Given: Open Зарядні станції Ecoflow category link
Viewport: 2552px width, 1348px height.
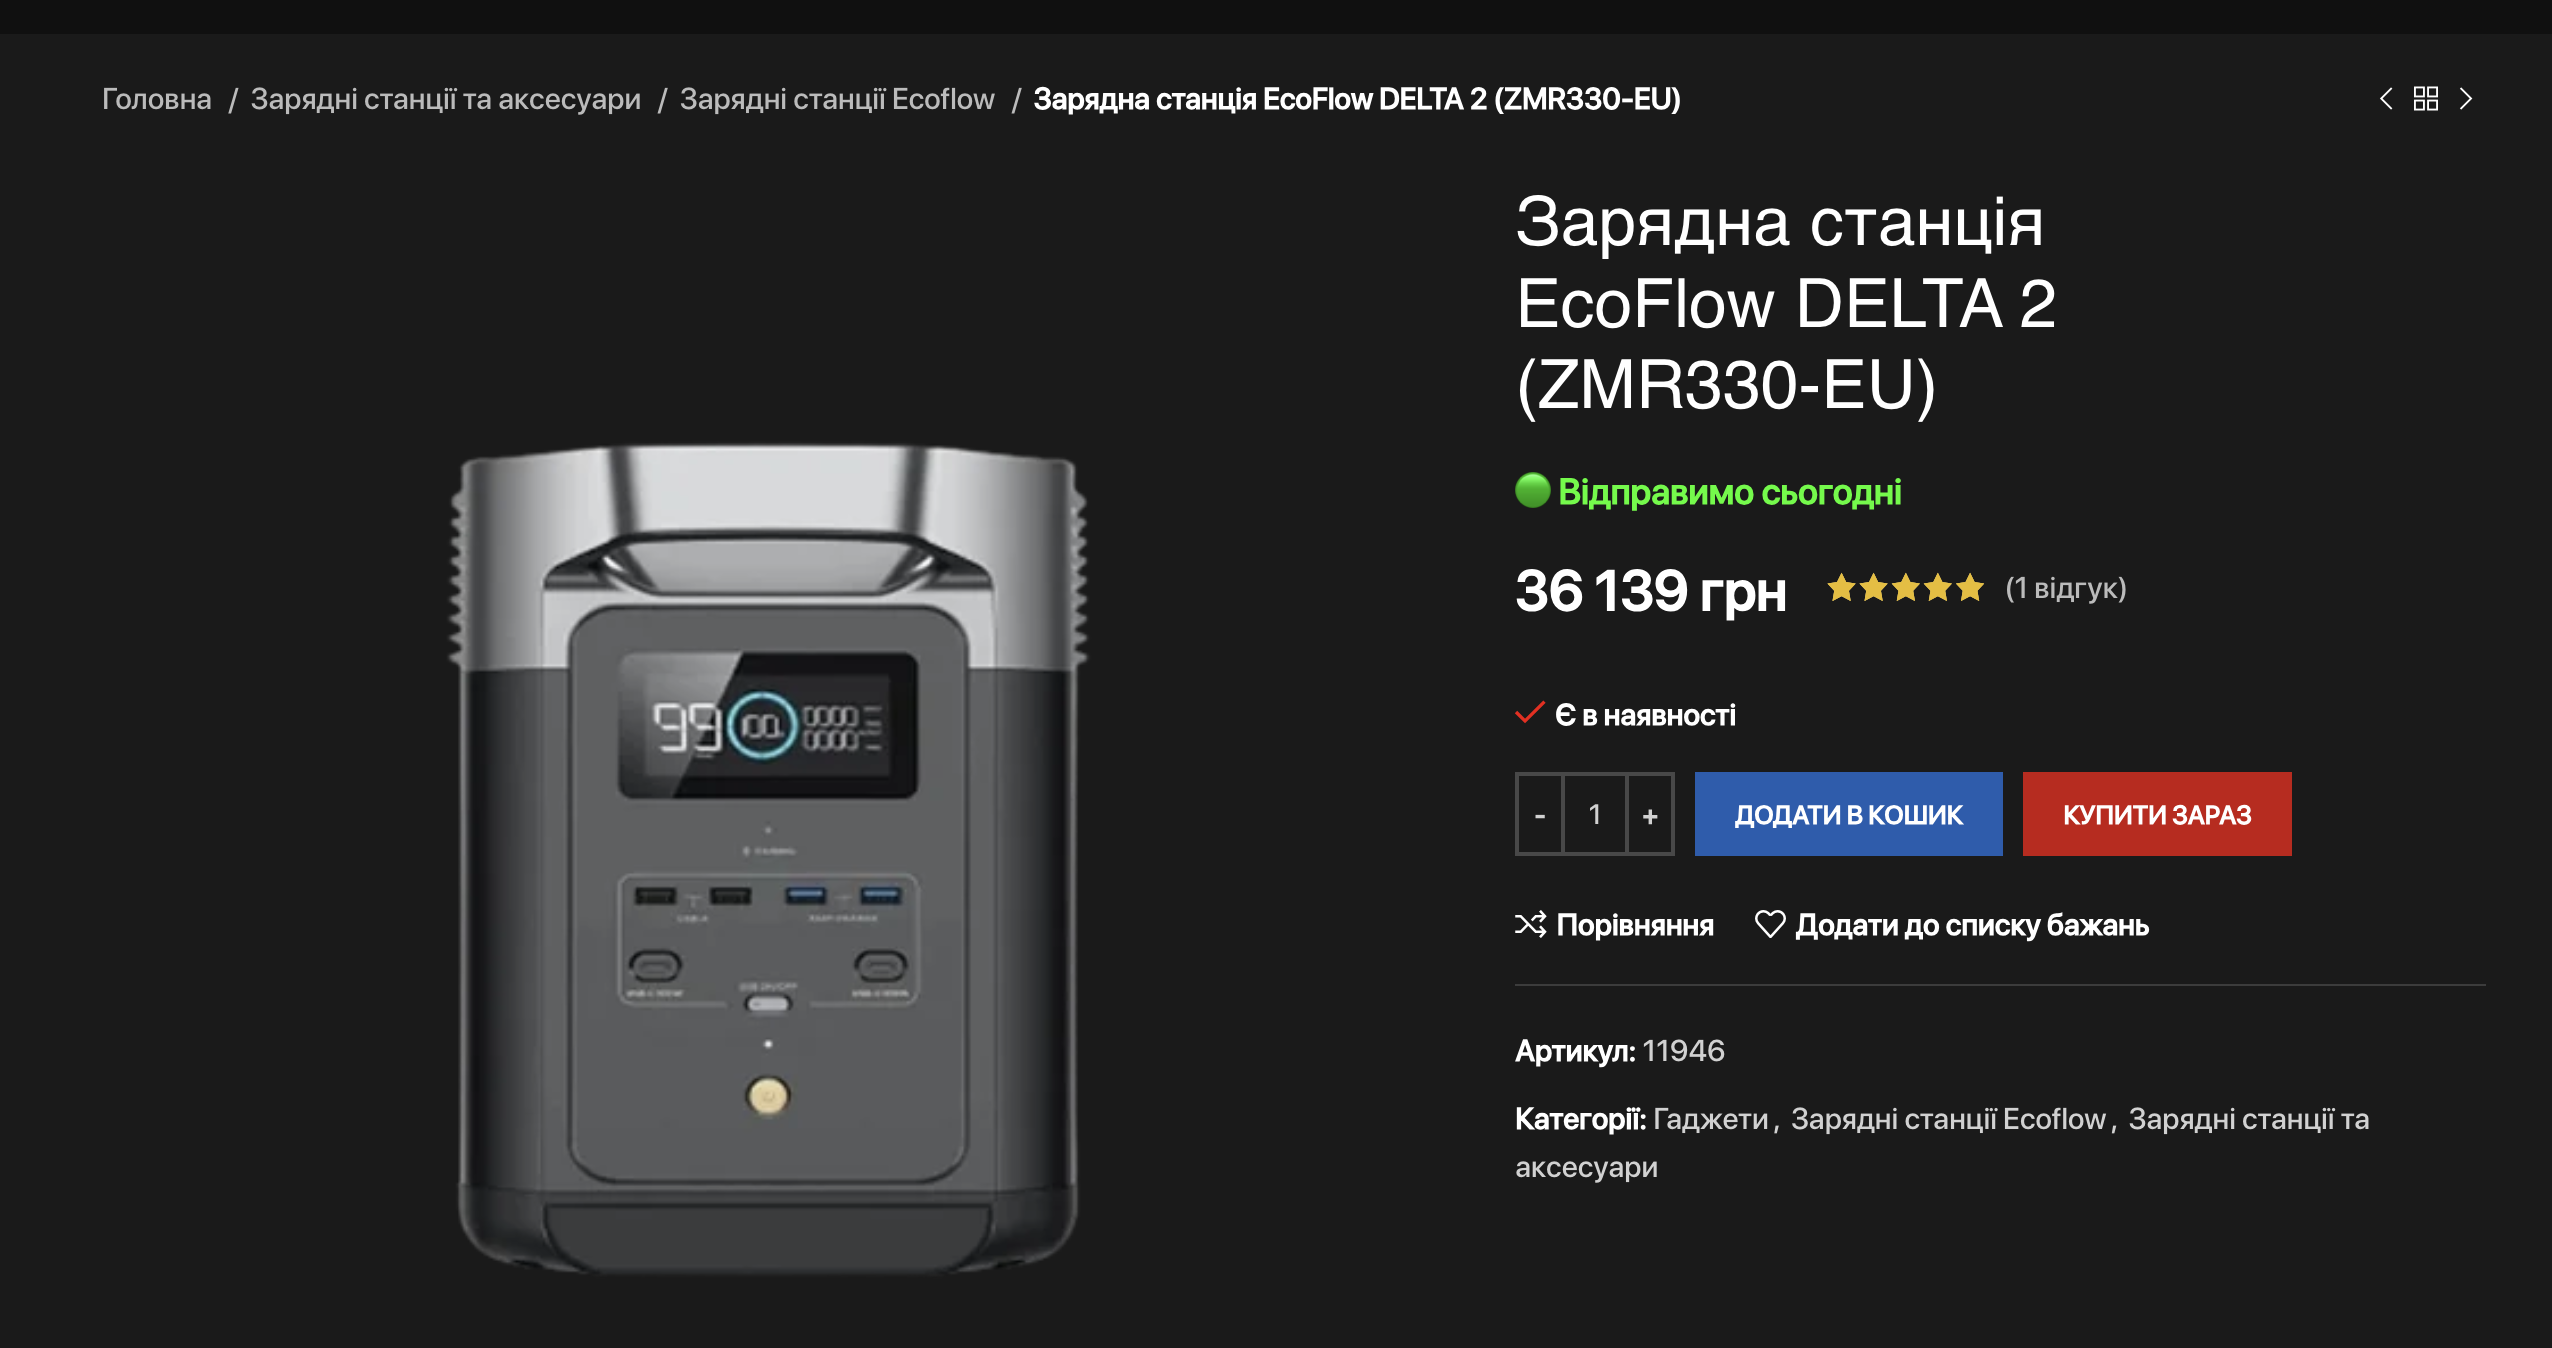Looking at the screenshot, I should pos(1948,1119).
